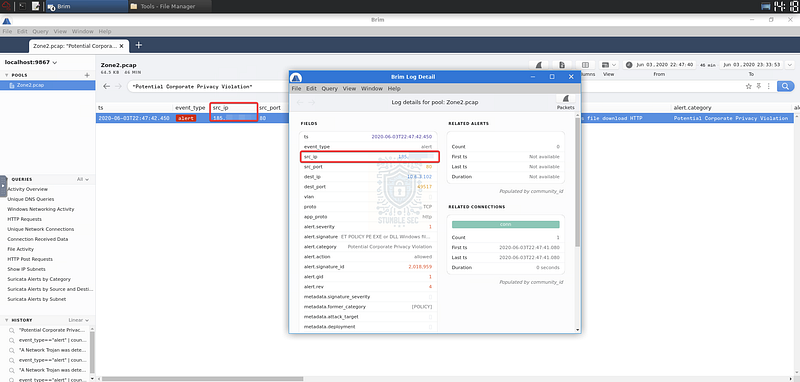Collapse the POOLS section triangle
This screenshot has width=800, height=382.
tap(6, 75)
